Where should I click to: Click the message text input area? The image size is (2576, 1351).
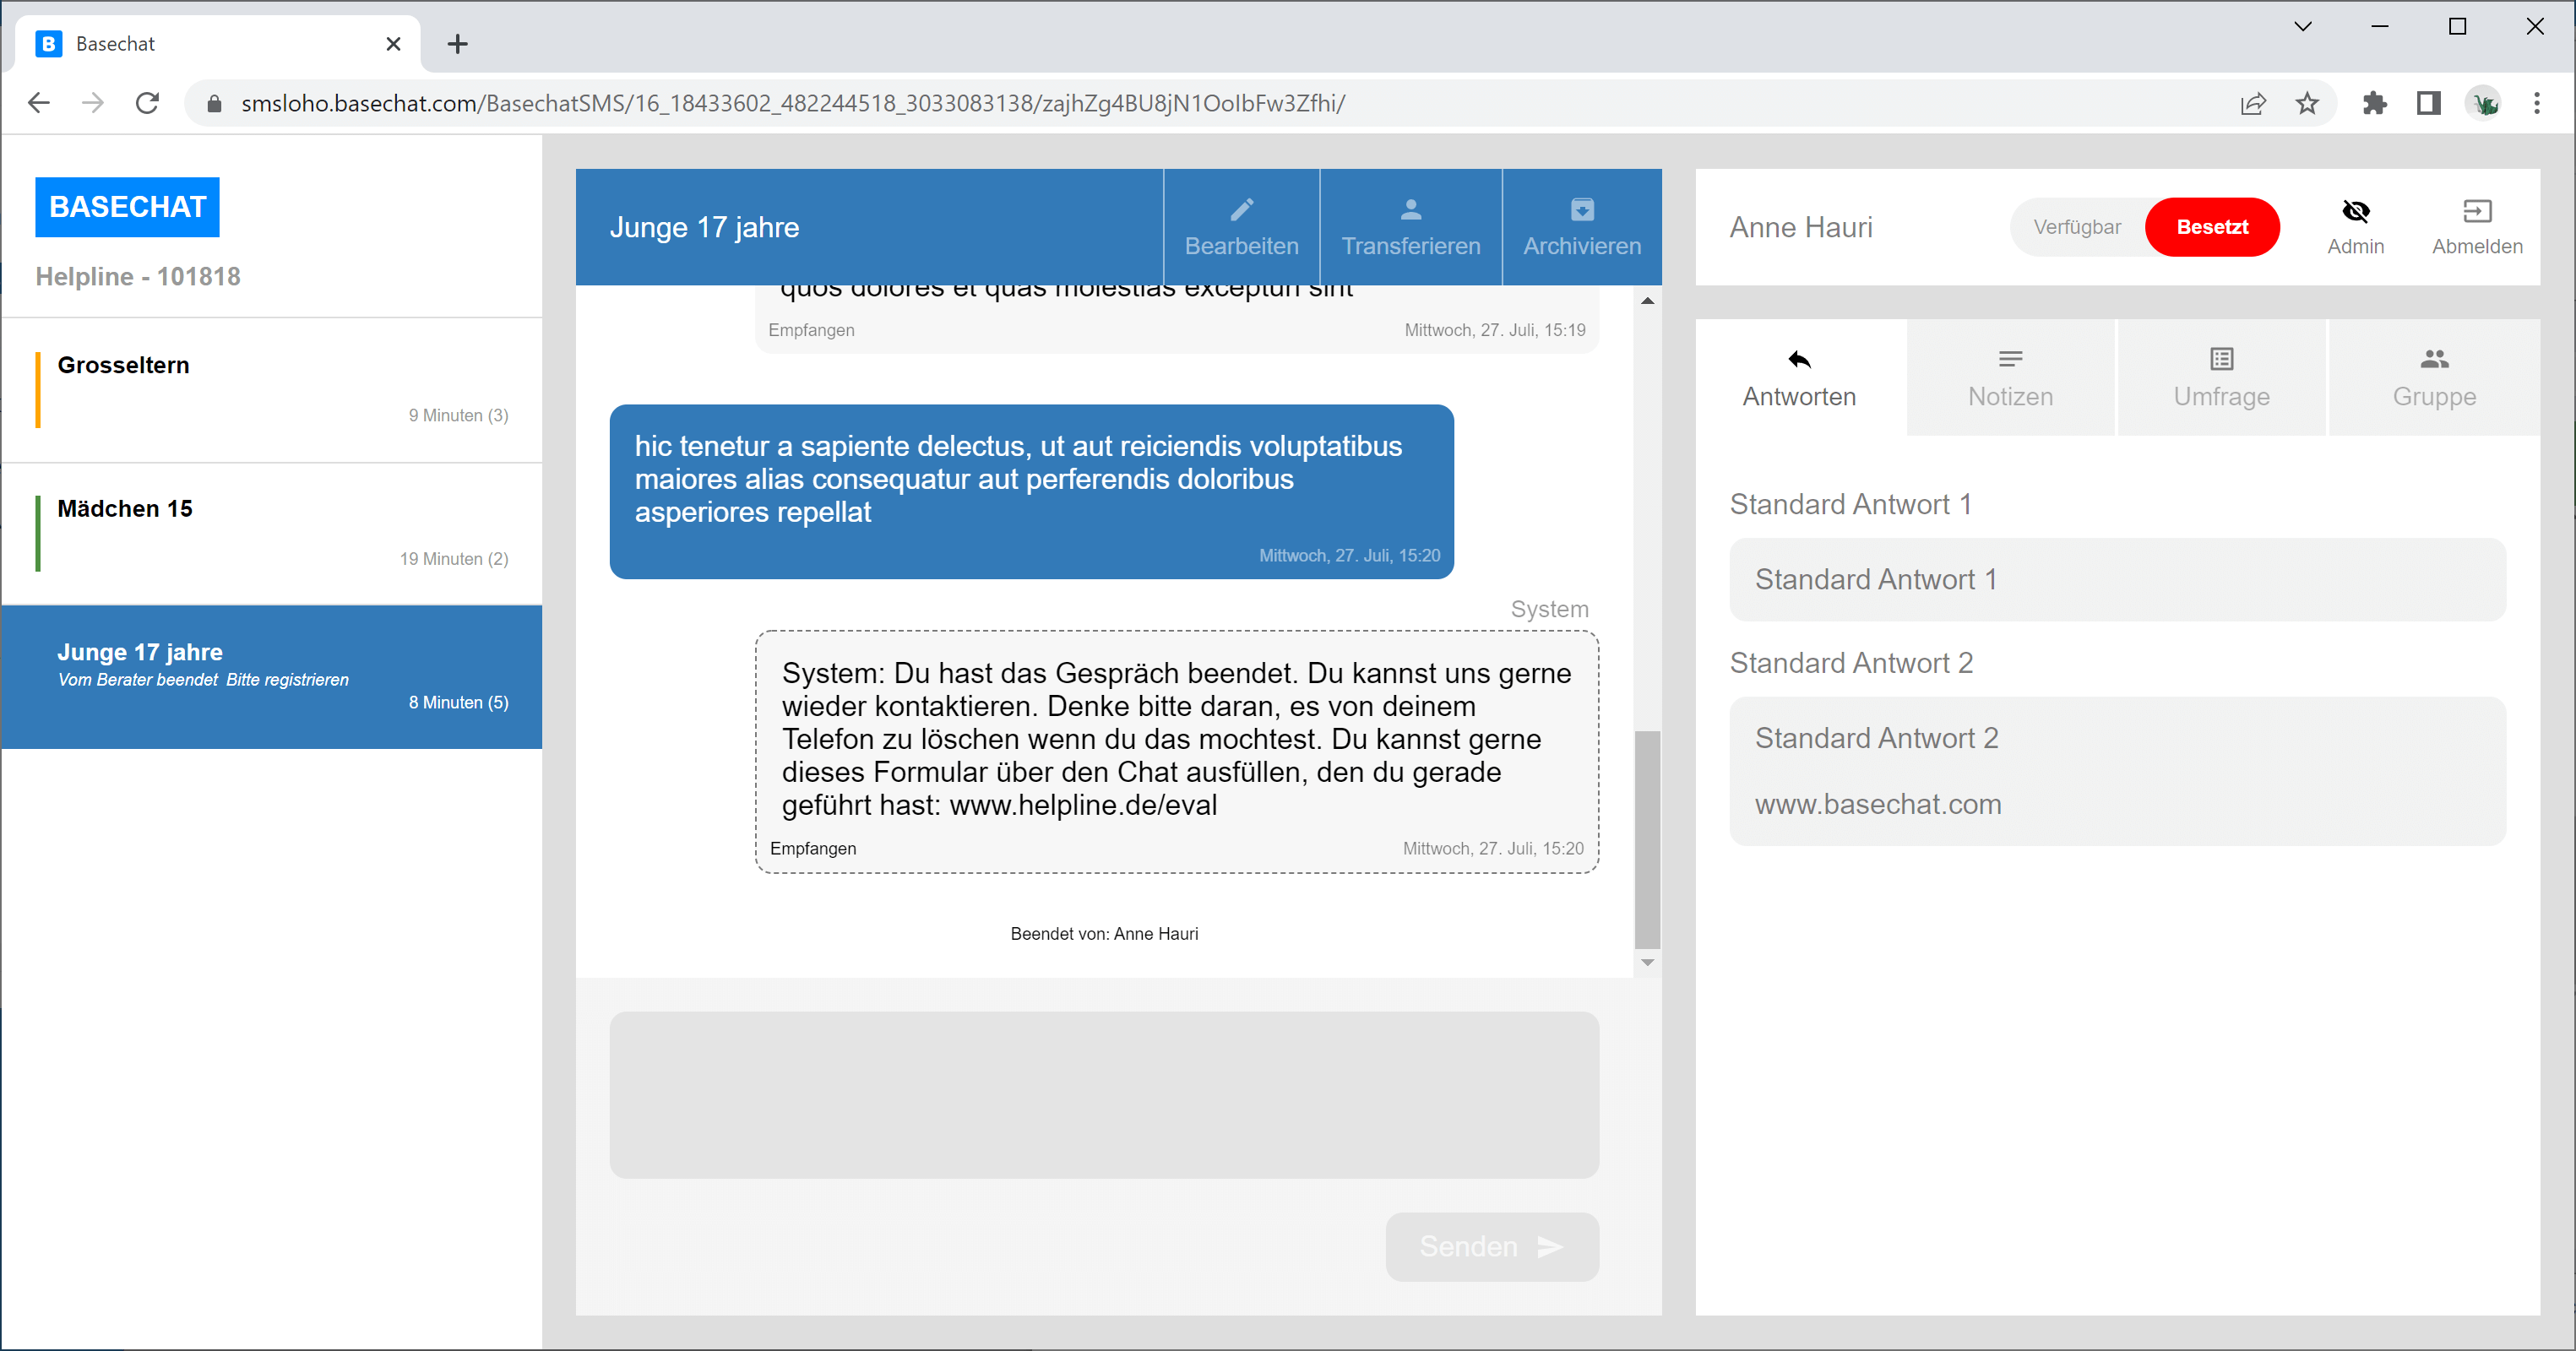[1103, 1094]
